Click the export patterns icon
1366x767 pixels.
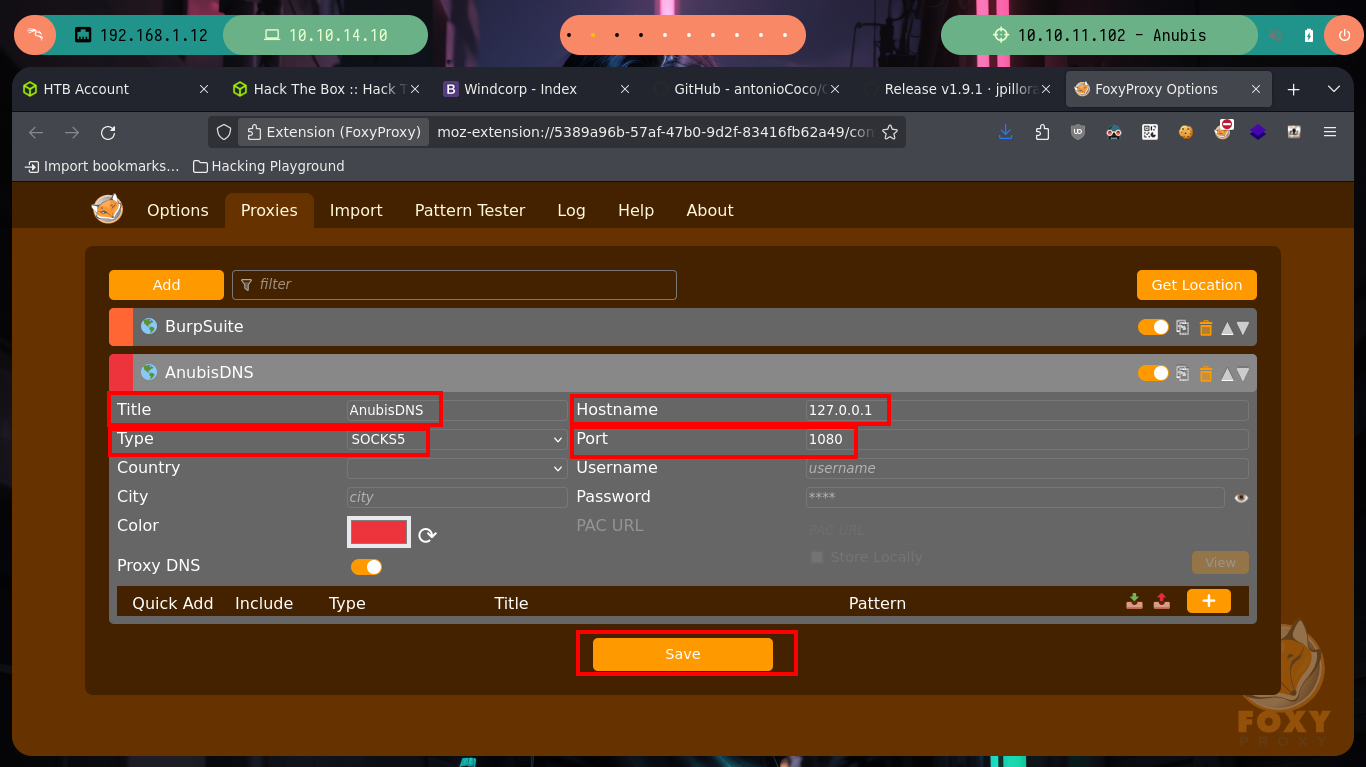pos(1162,601)
